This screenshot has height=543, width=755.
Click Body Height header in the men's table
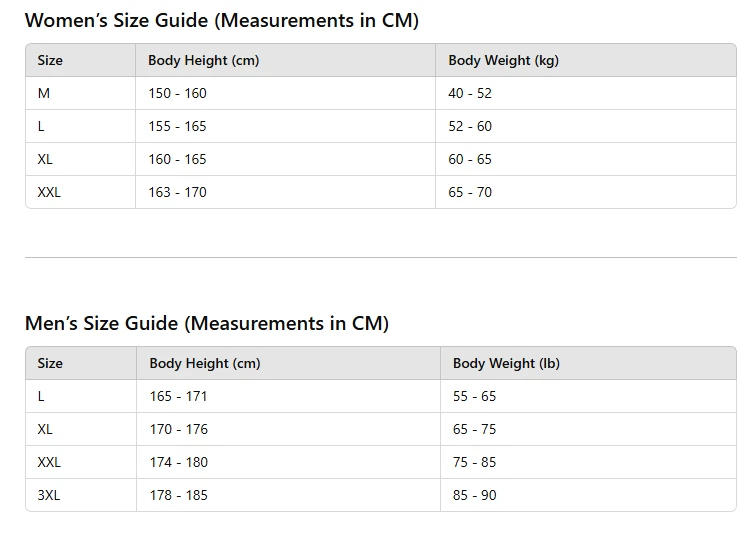pos(205,363)
